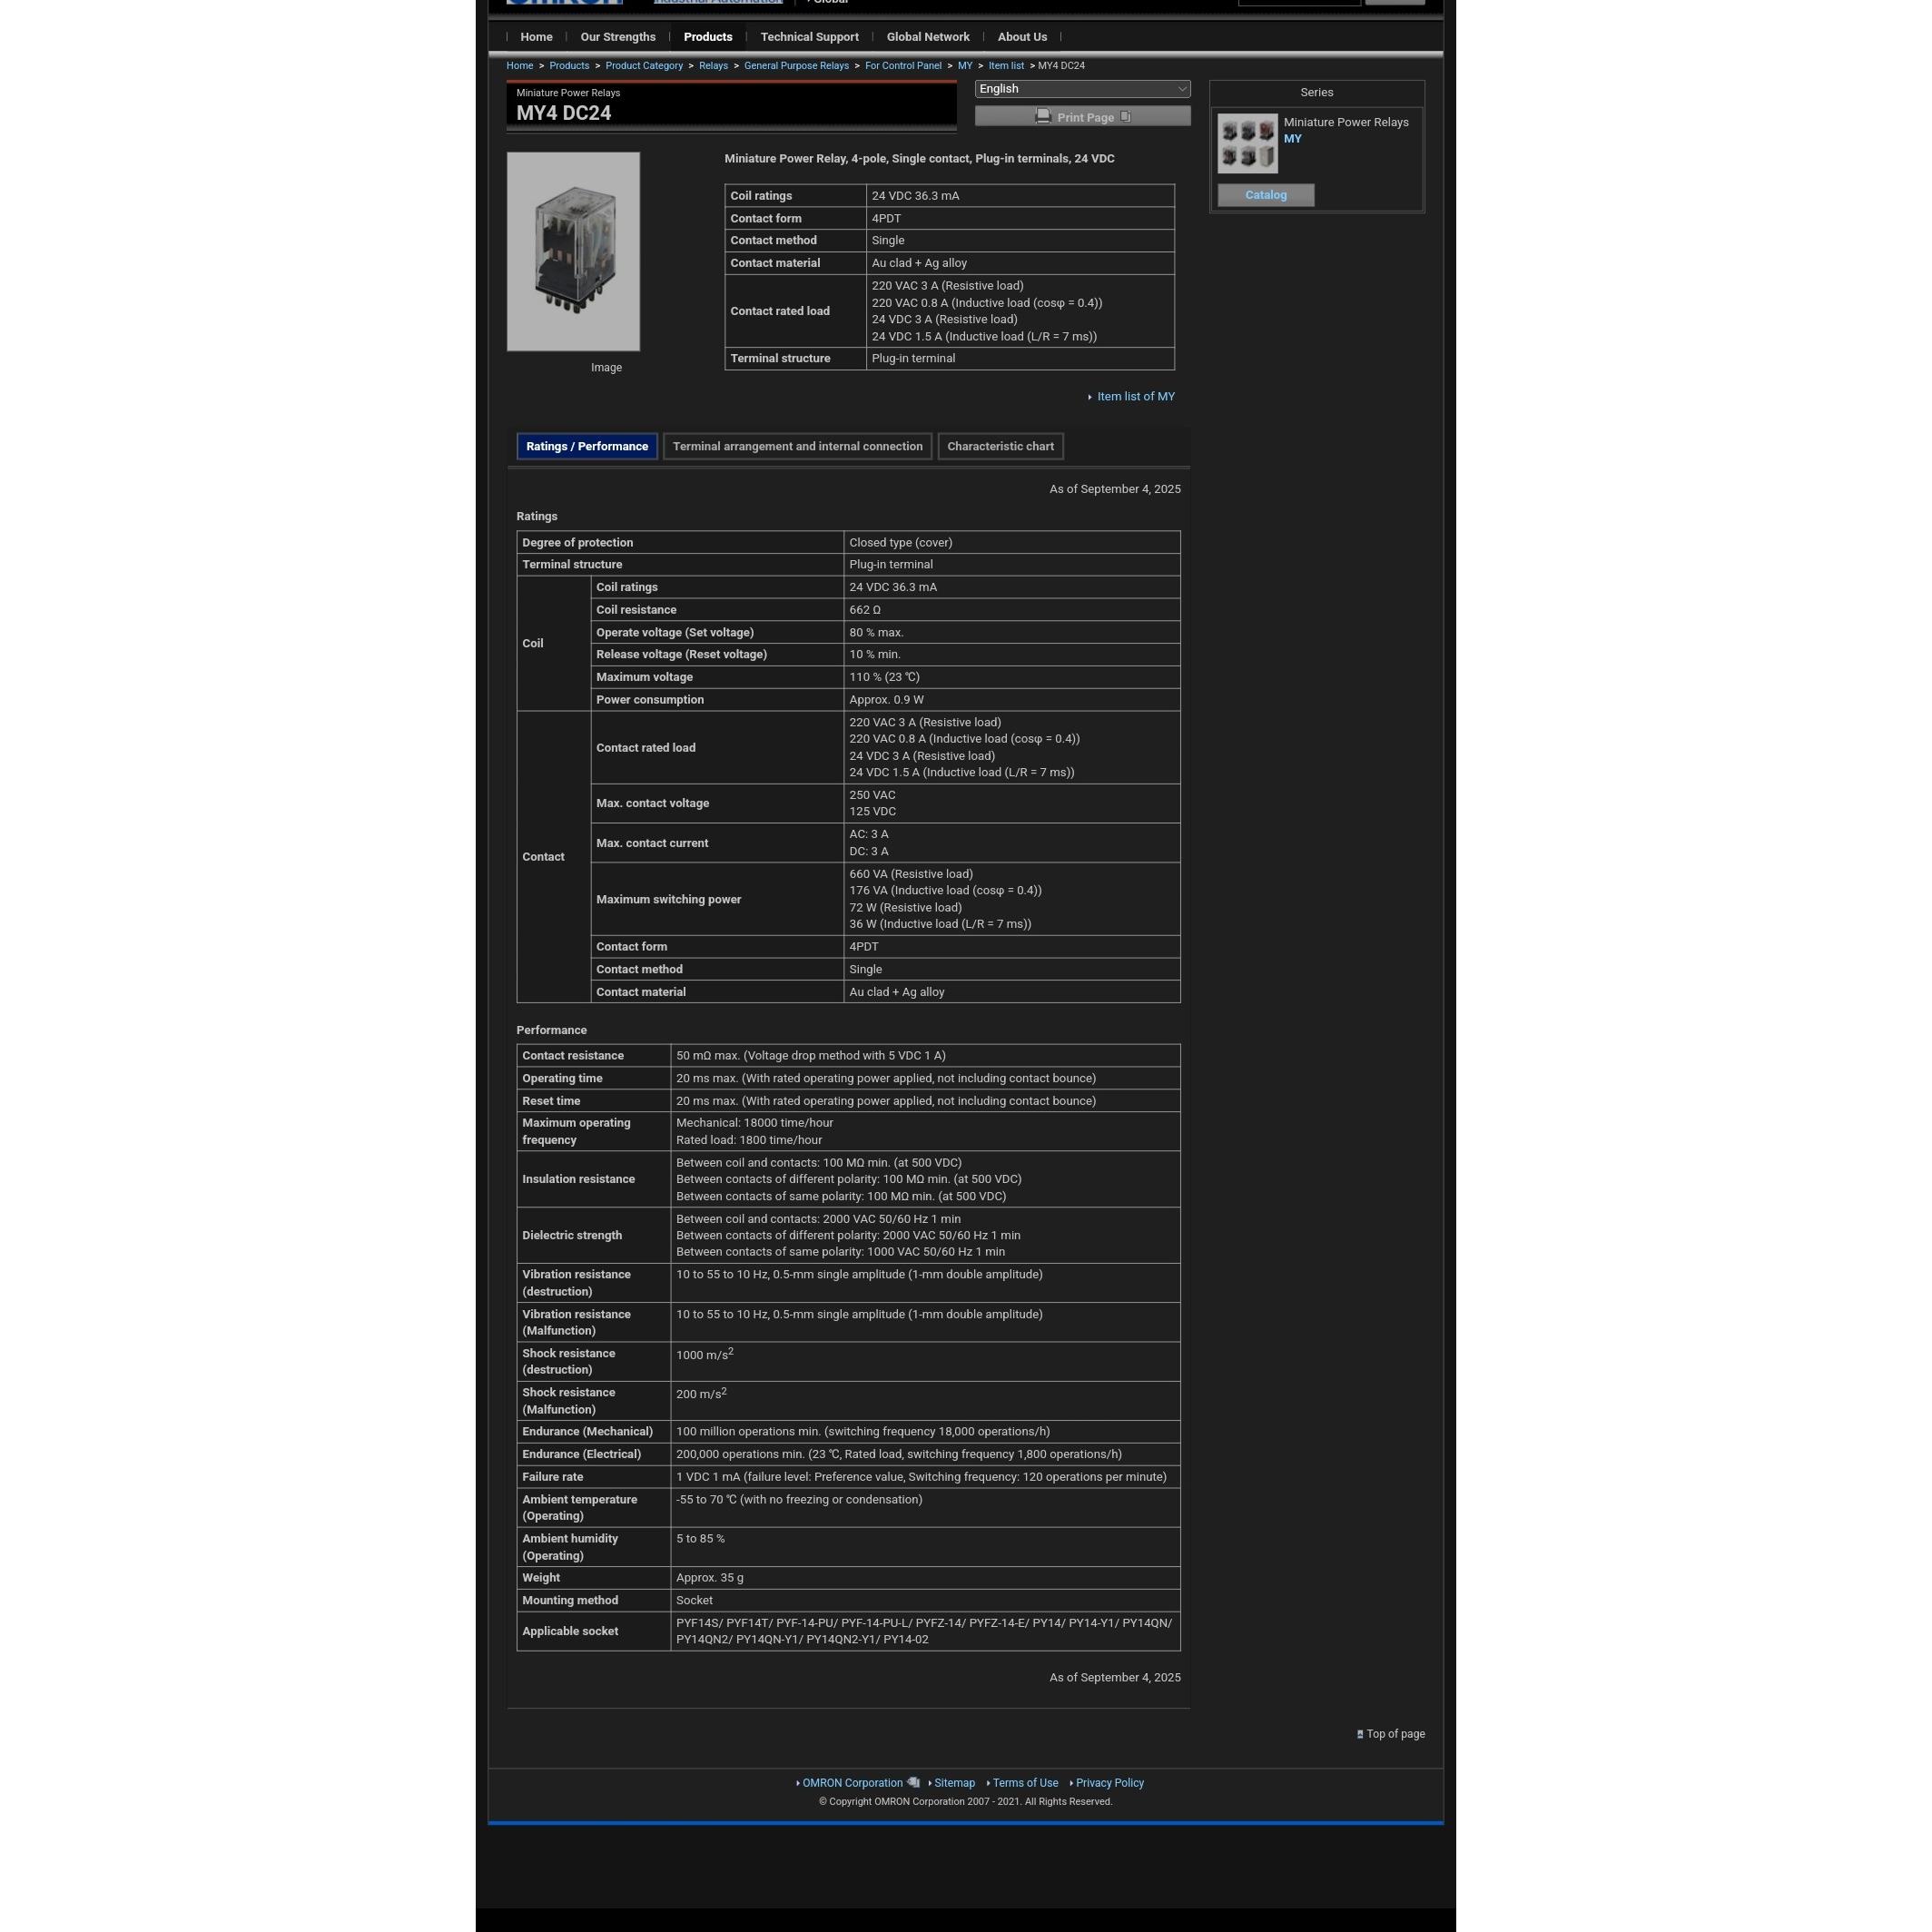The width and height of the screenshot is (1932, 1932).
Task: Click the For Control Panel breadcrumb link
Action: 902,66
